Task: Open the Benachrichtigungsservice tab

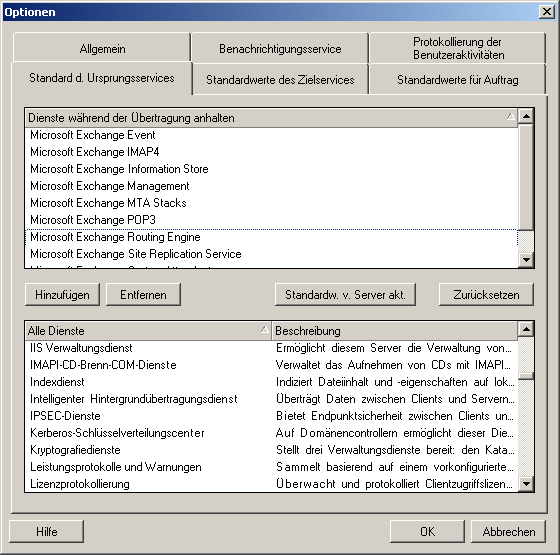Action: pyautogui.click(x=280, y=48)
